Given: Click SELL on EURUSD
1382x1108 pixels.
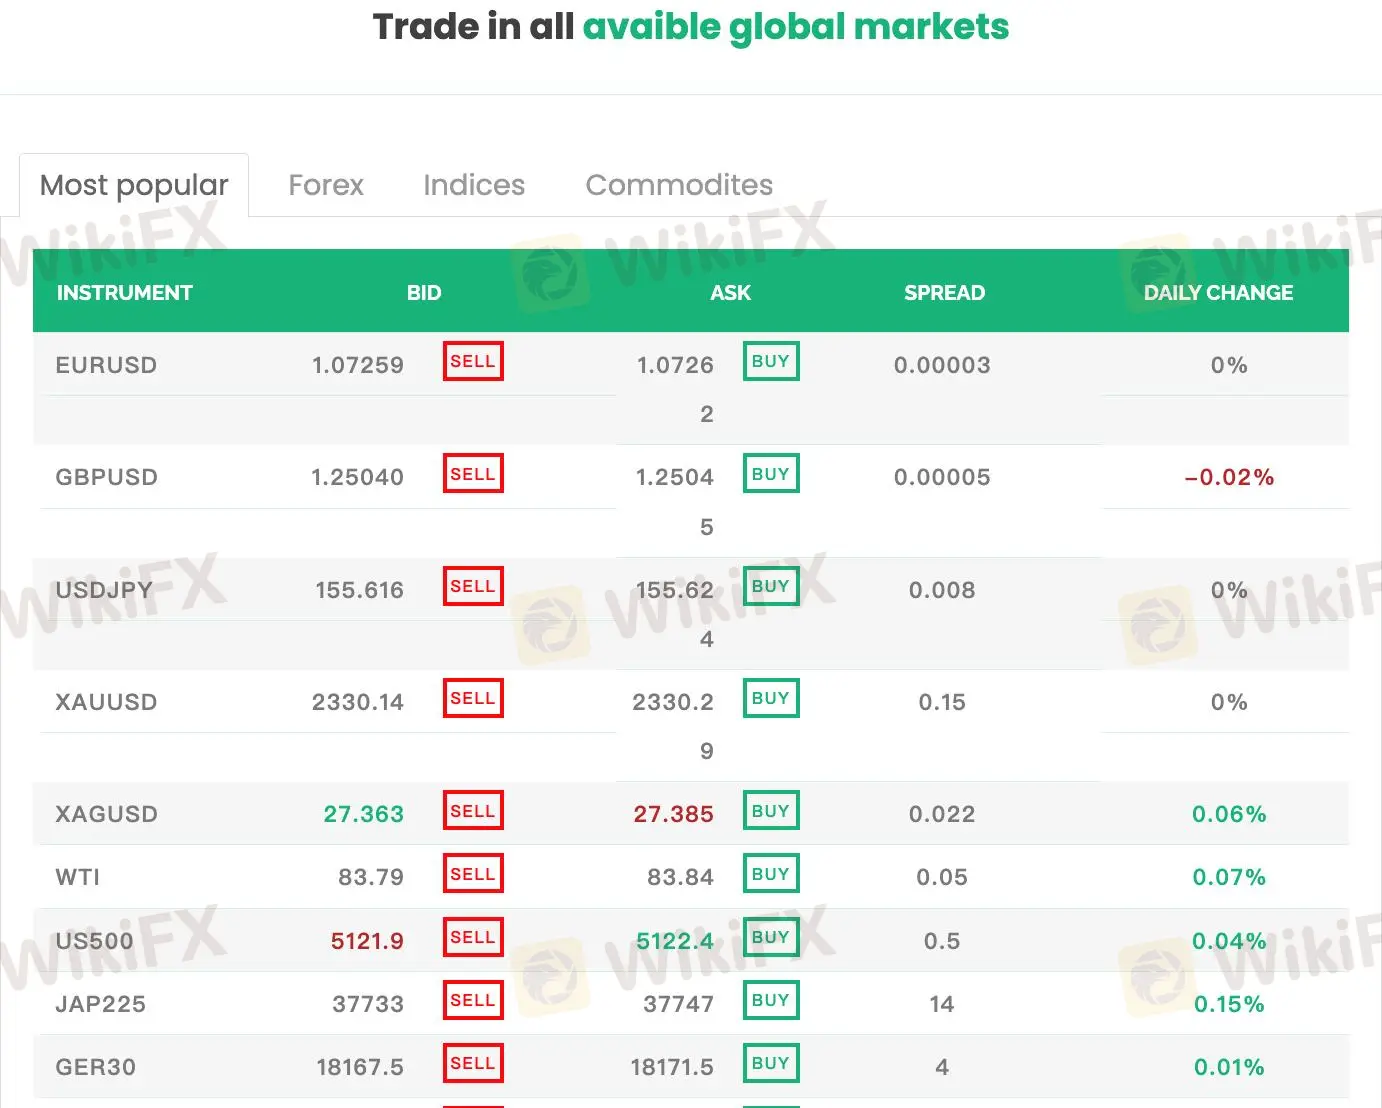Looking at the screenshot, I should coord(472,361).
